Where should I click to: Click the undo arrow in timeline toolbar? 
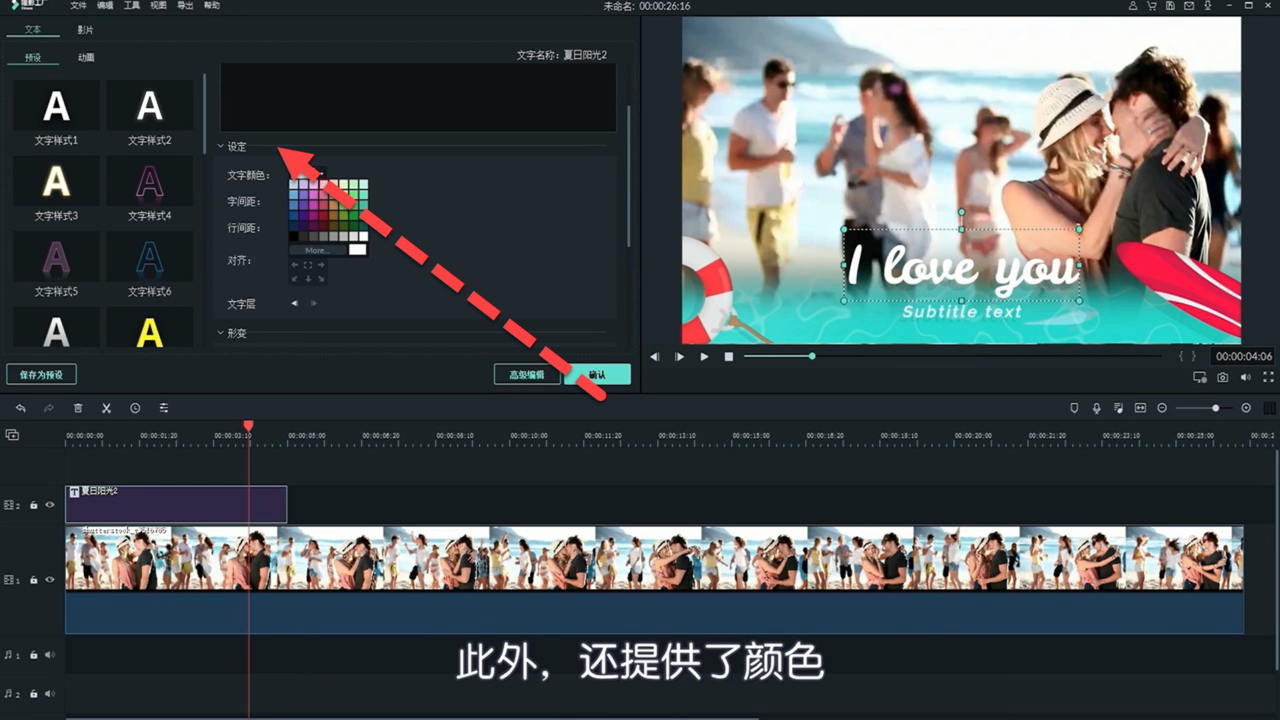pos(20,408)
